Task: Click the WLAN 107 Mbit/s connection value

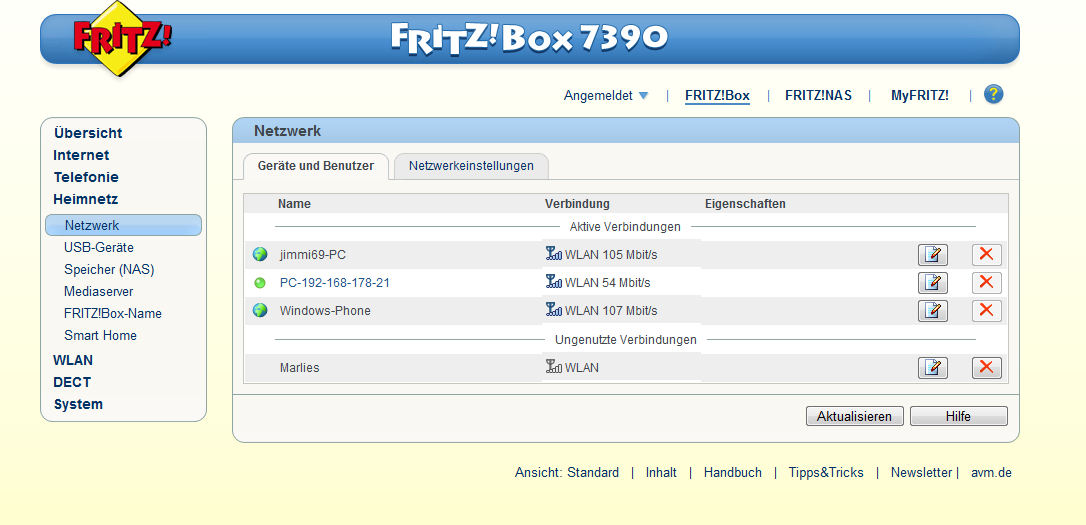Action: [611, 311]
